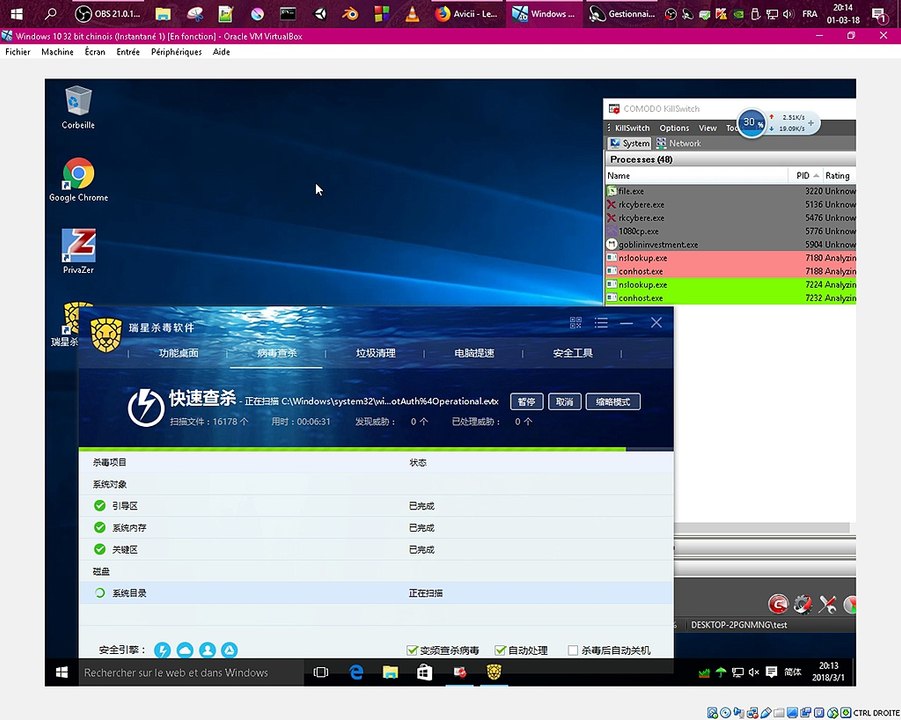Click the gear with red arrow icon in KillSwitch
This screenshot has width=901, height=720.
click(803, 605)
